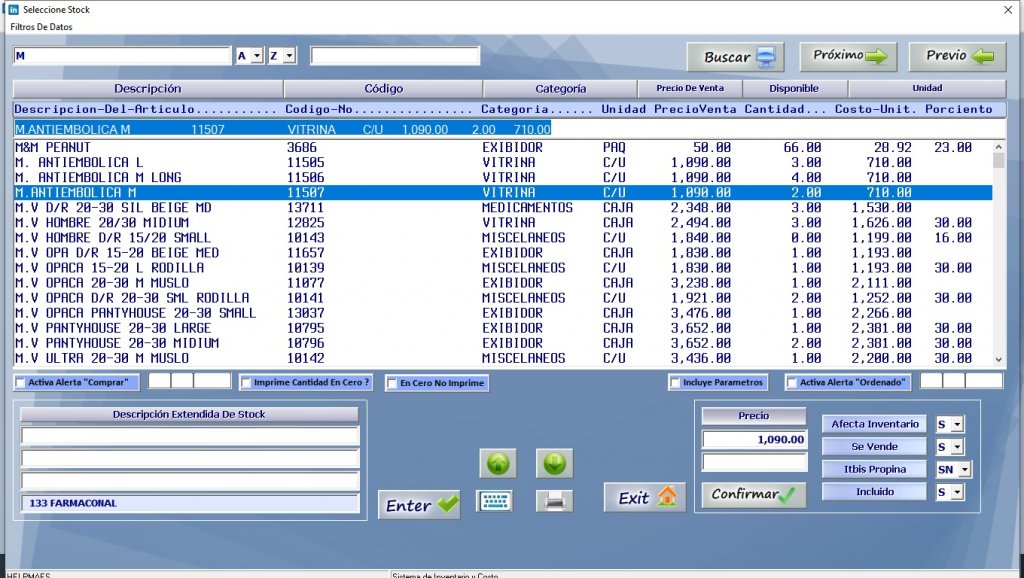Enable the Incluye Parametros checkbox
The height and width of the screenshot is (578, 1024).
[675, 381]
